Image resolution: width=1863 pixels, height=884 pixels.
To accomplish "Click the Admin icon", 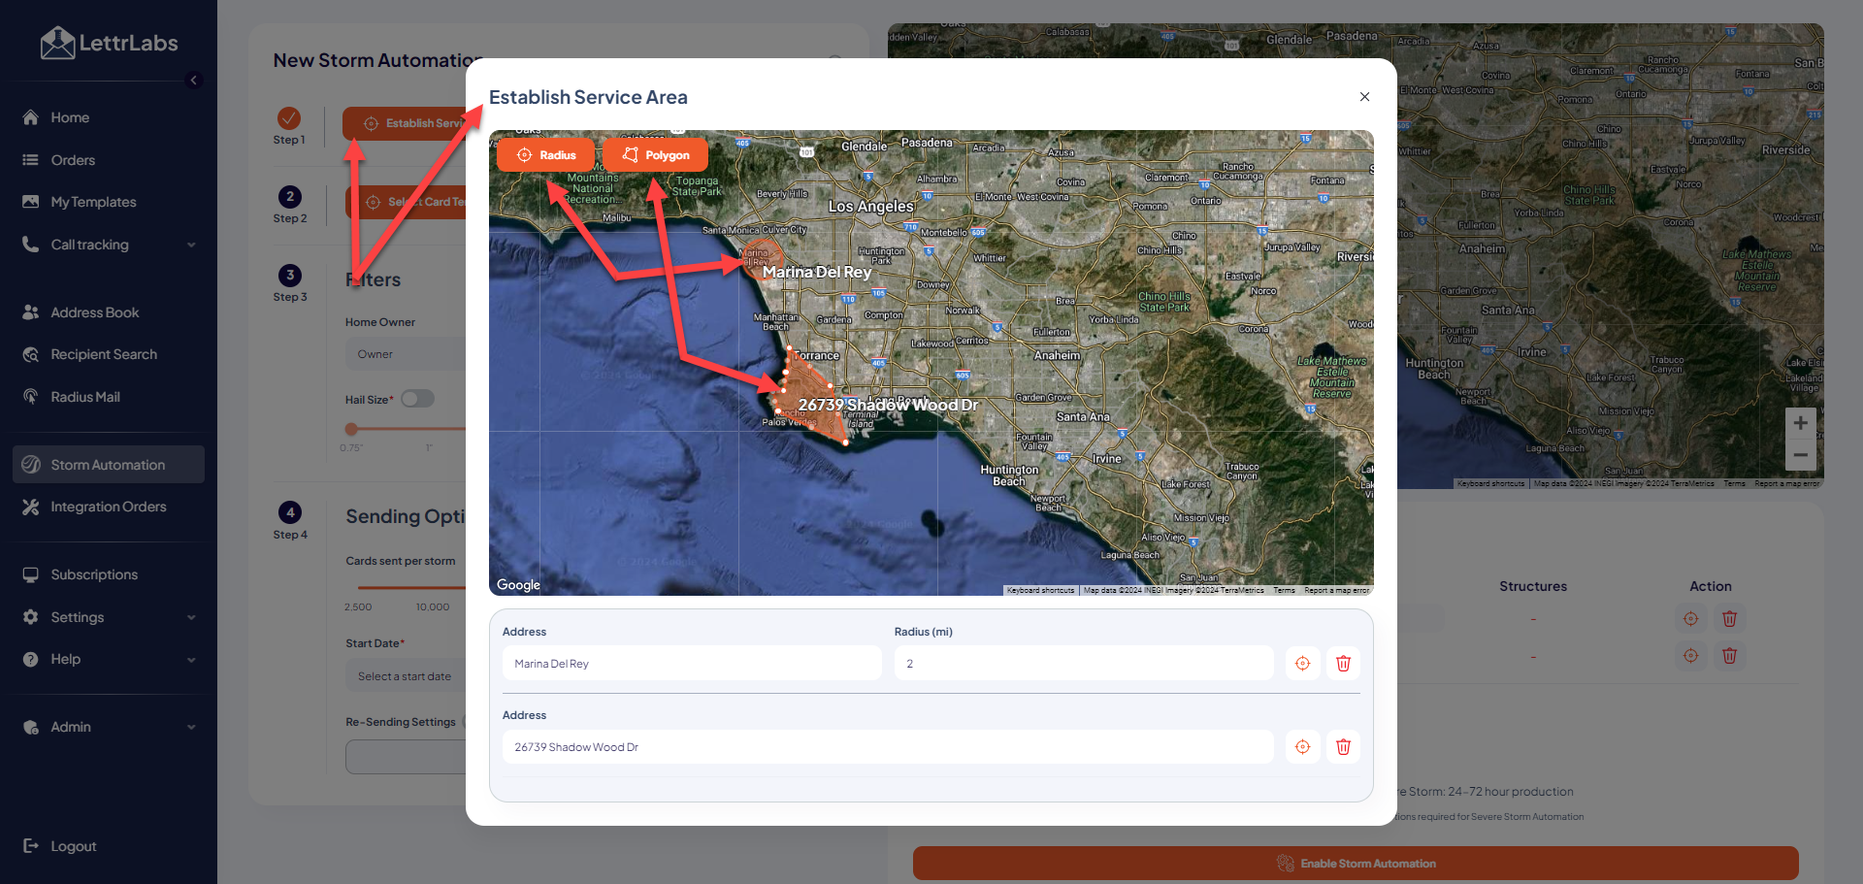I will (x=31, y=727).
